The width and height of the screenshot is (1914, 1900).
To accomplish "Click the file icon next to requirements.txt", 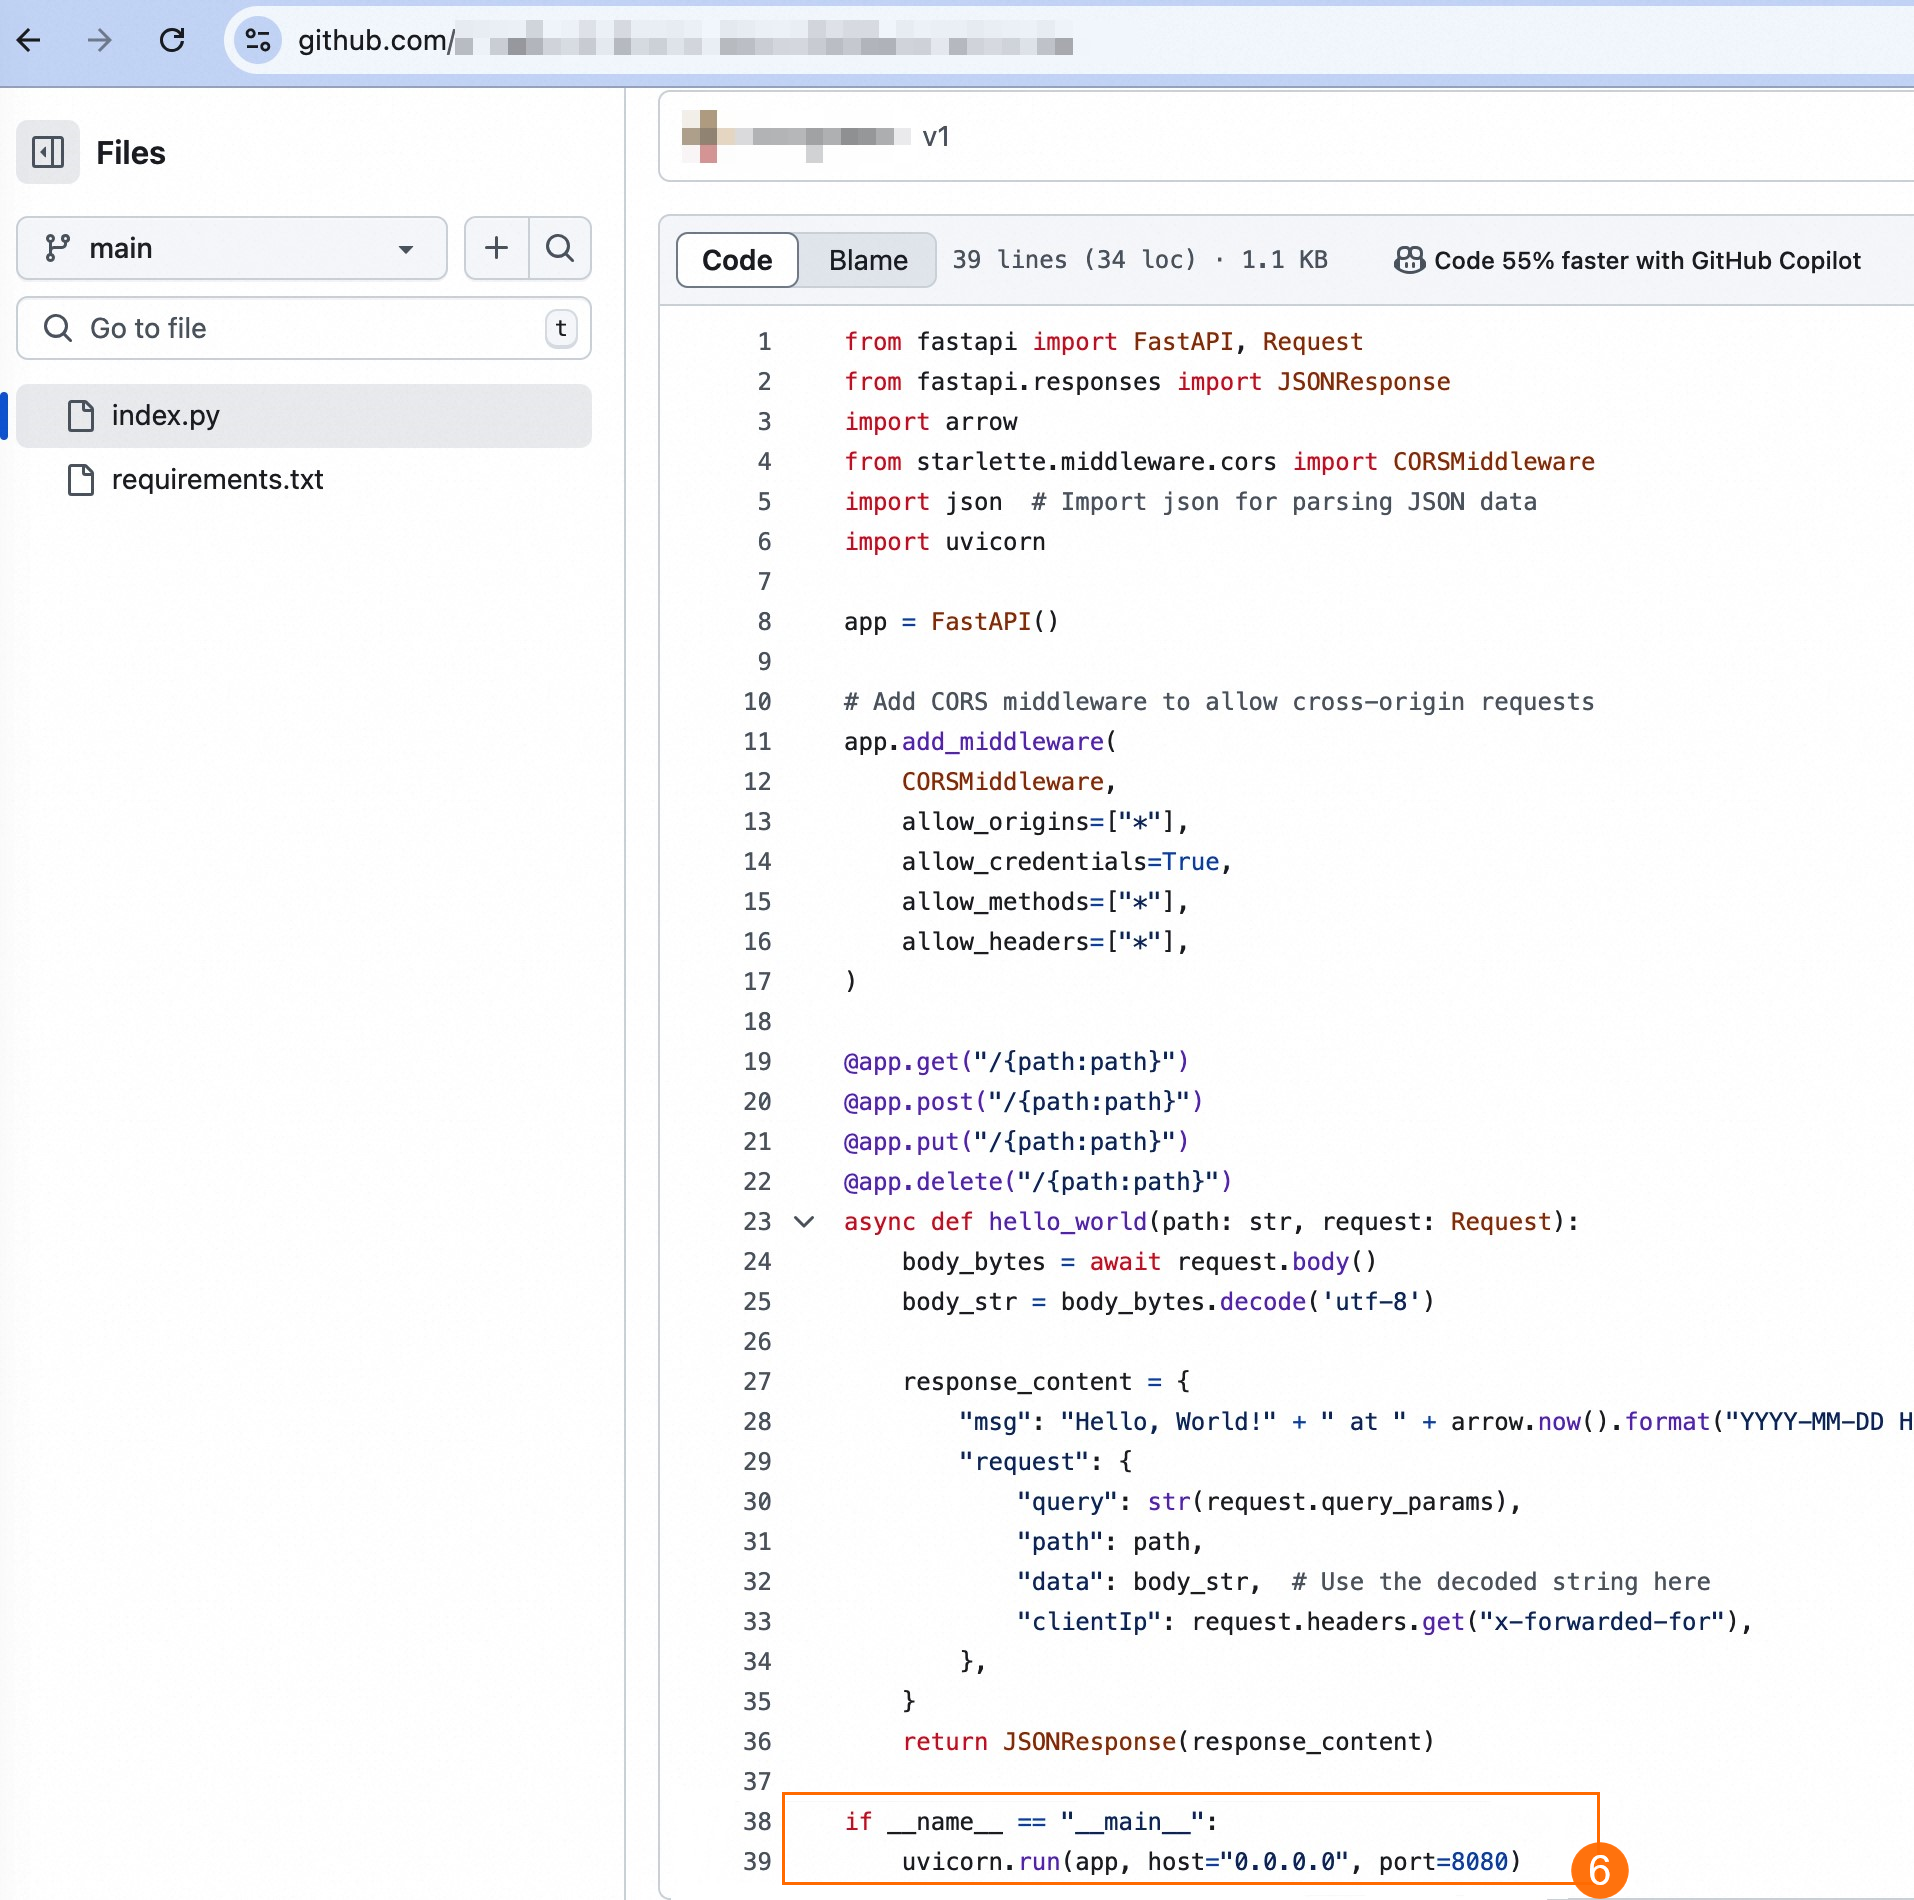I will pyautogui.click(x=81, y=479).
